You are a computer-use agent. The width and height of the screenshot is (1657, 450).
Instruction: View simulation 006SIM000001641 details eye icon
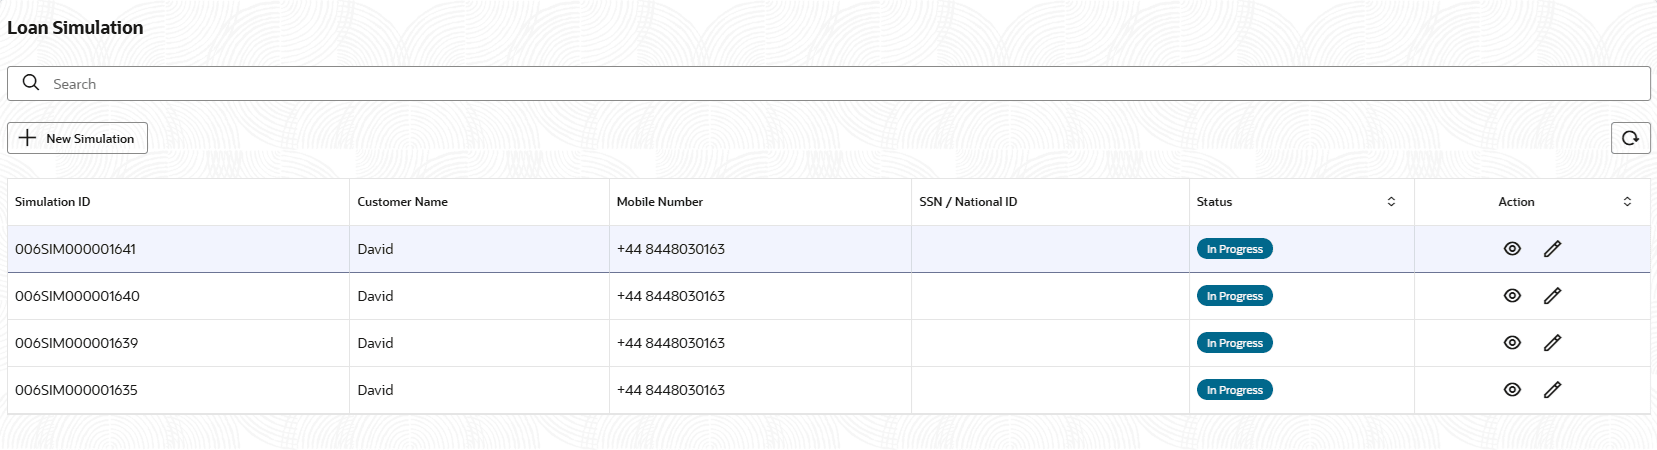pyautogui.click(x=1512, y=249)
